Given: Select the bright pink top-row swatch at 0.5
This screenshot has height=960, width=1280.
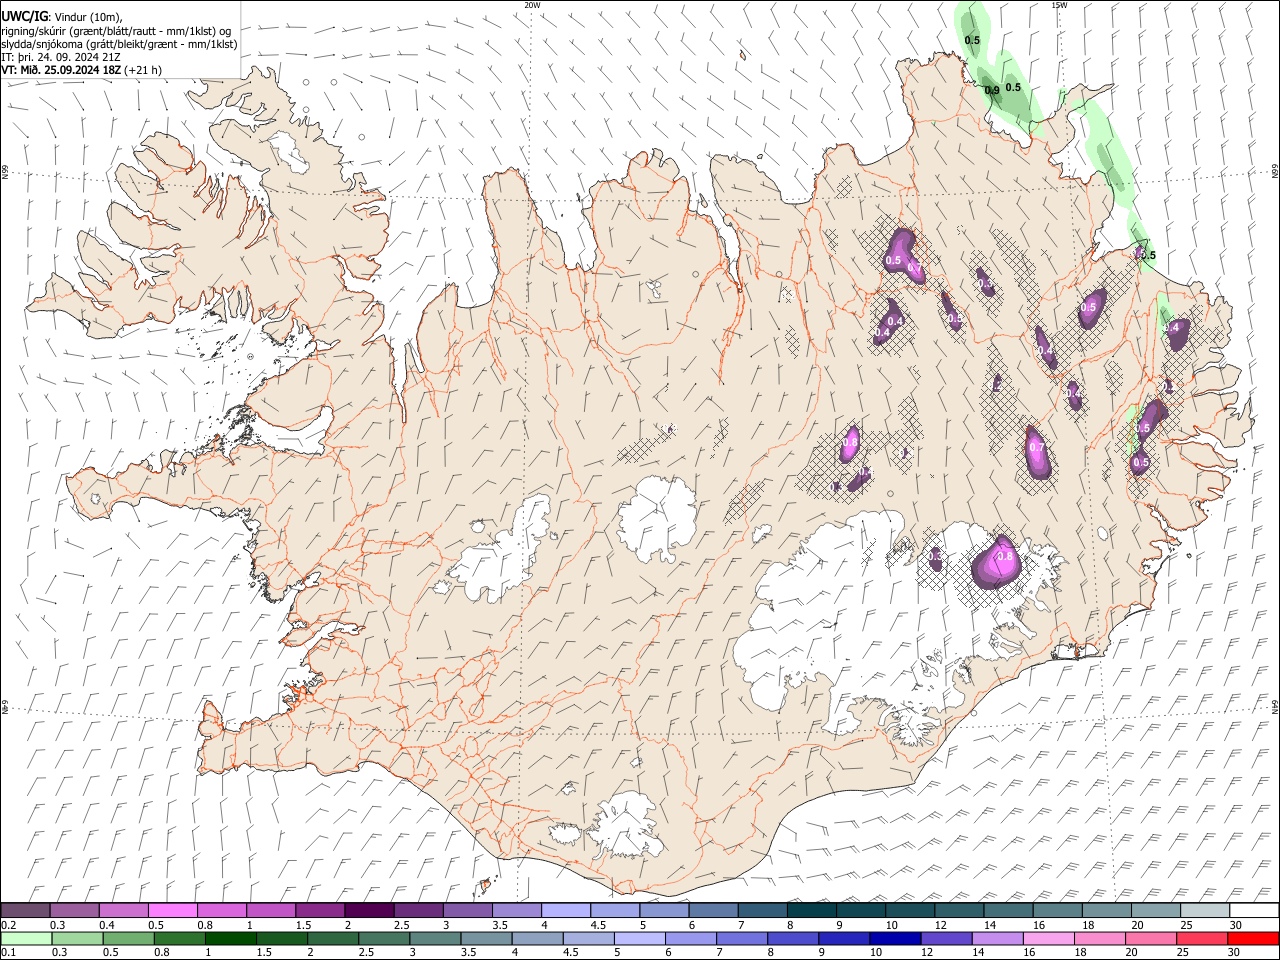Looking at the screenshot, I should (x=172, y=910).
